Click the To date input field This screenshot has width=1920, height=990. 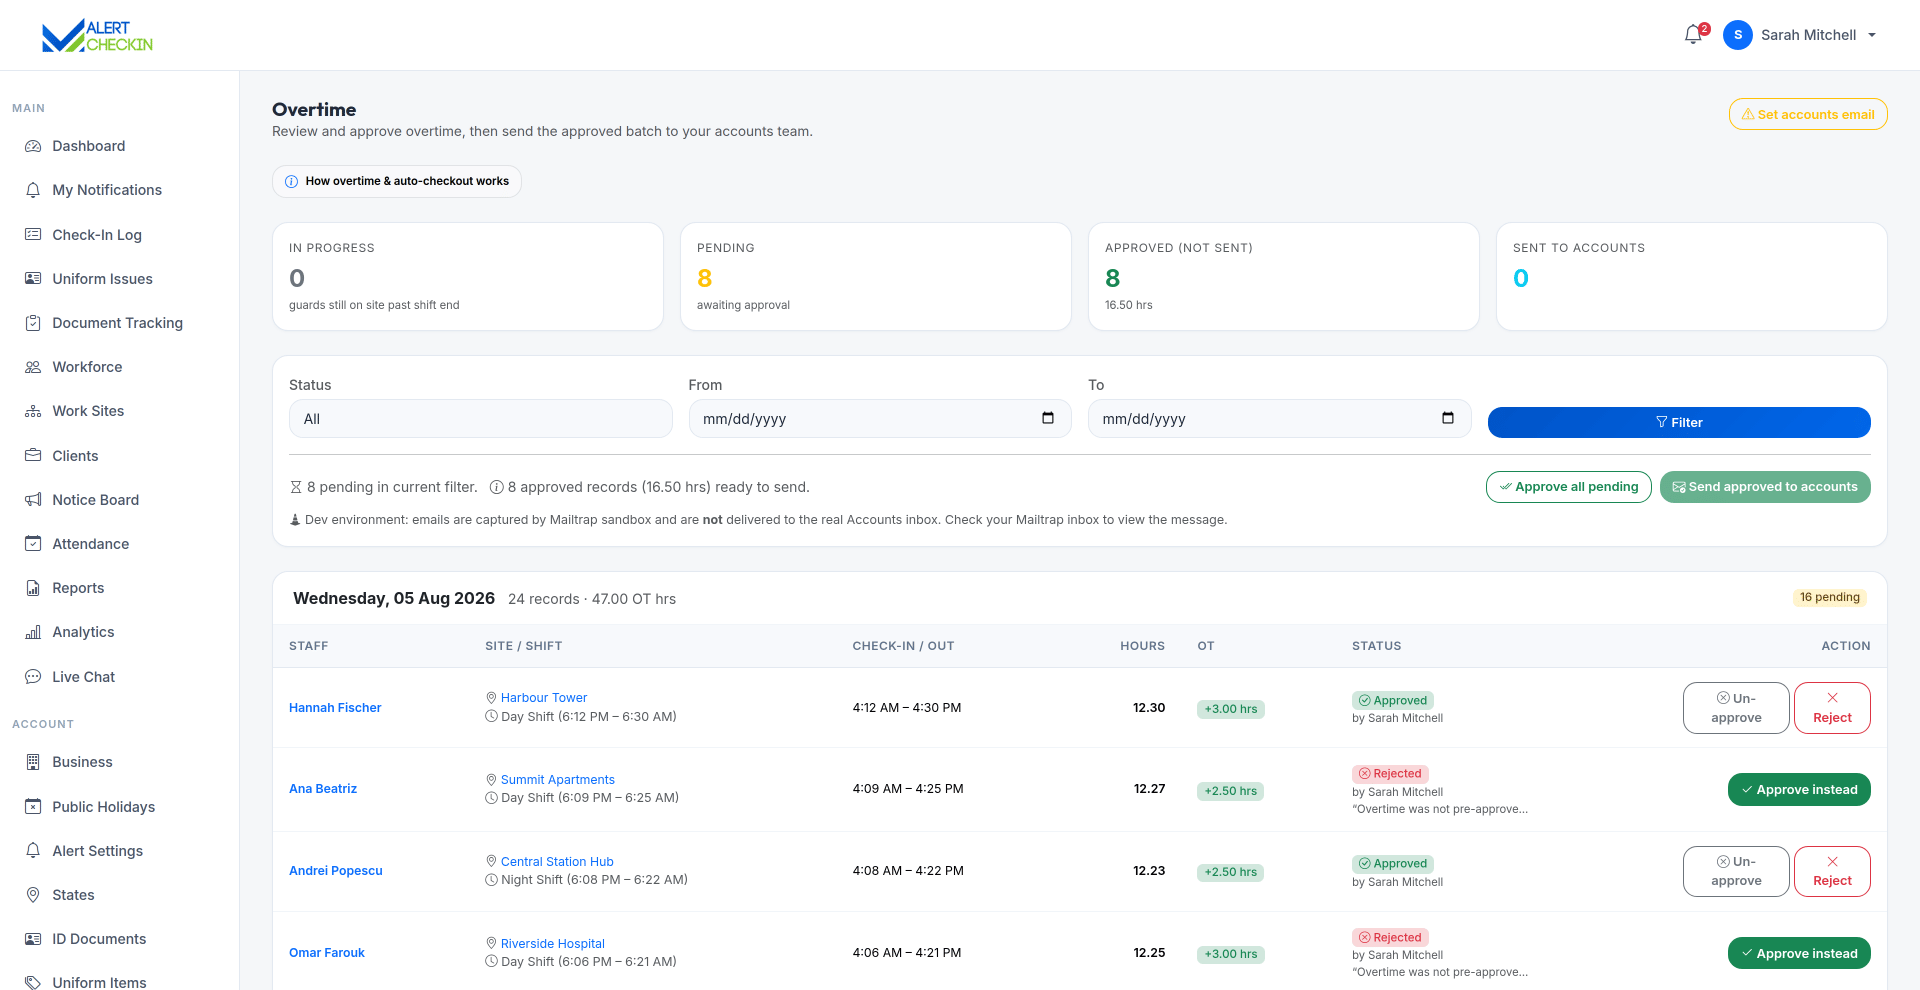point(1280,419)
